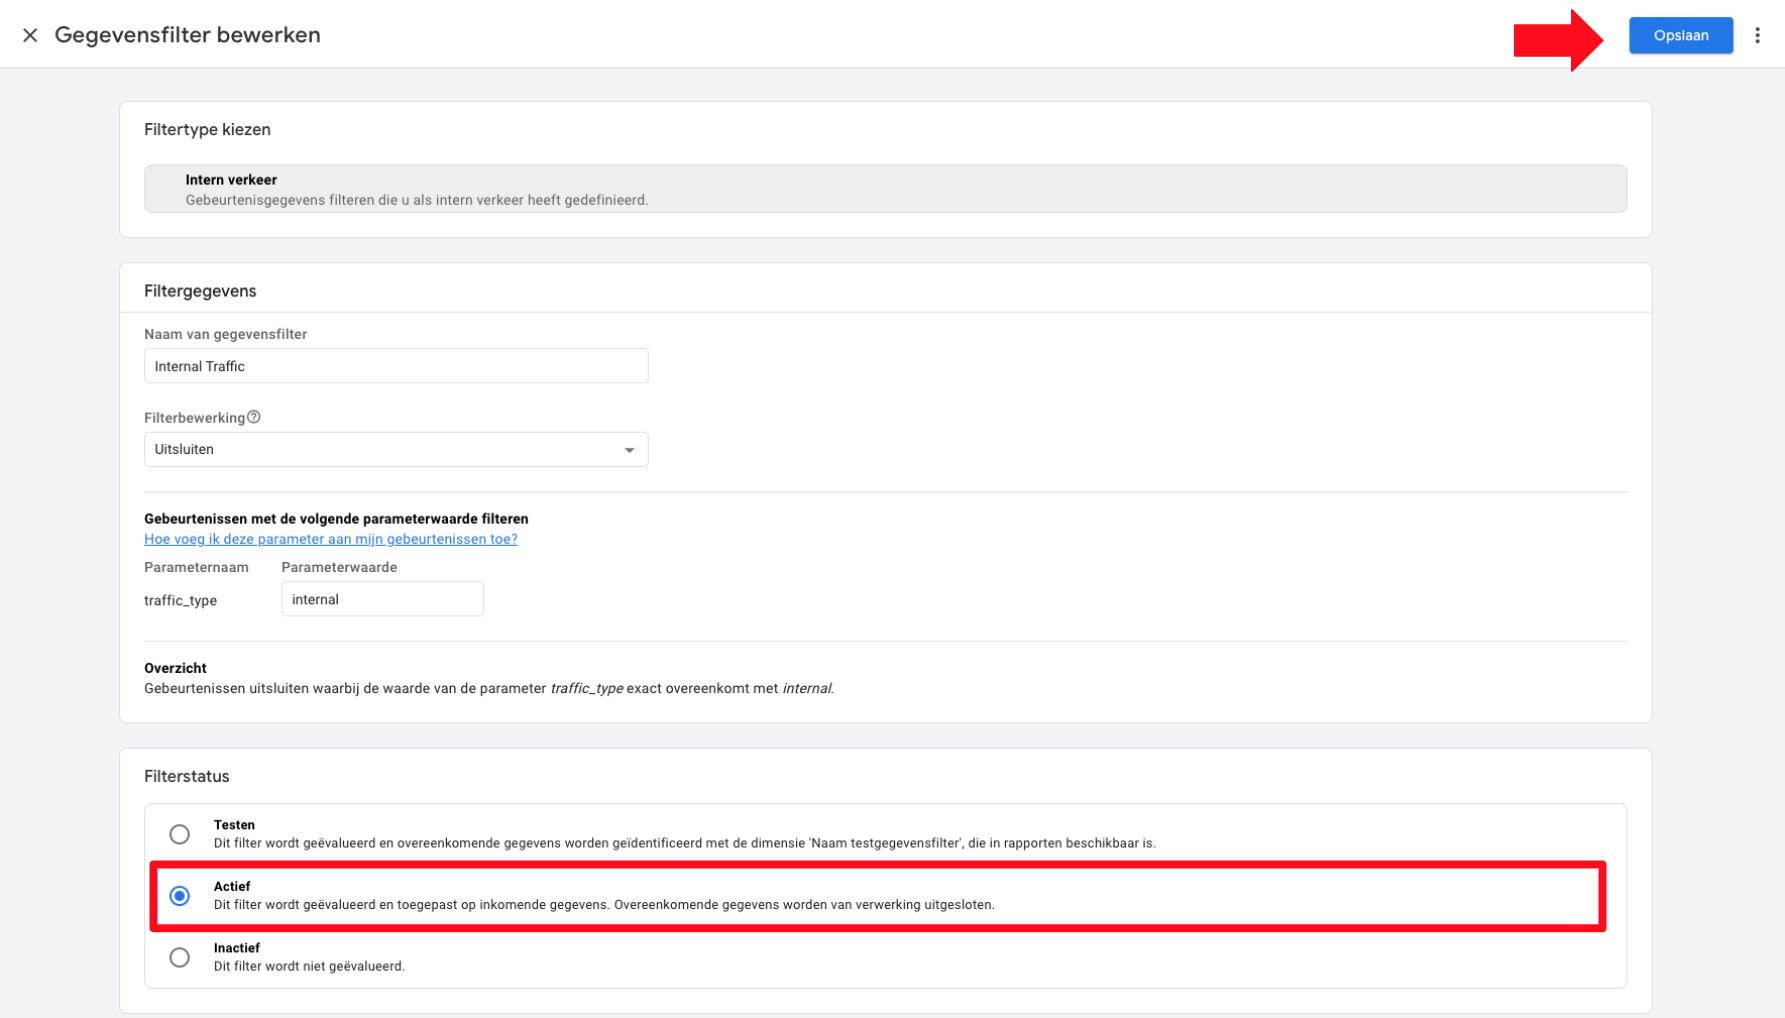Click the traffic_type parameter name

181,601
